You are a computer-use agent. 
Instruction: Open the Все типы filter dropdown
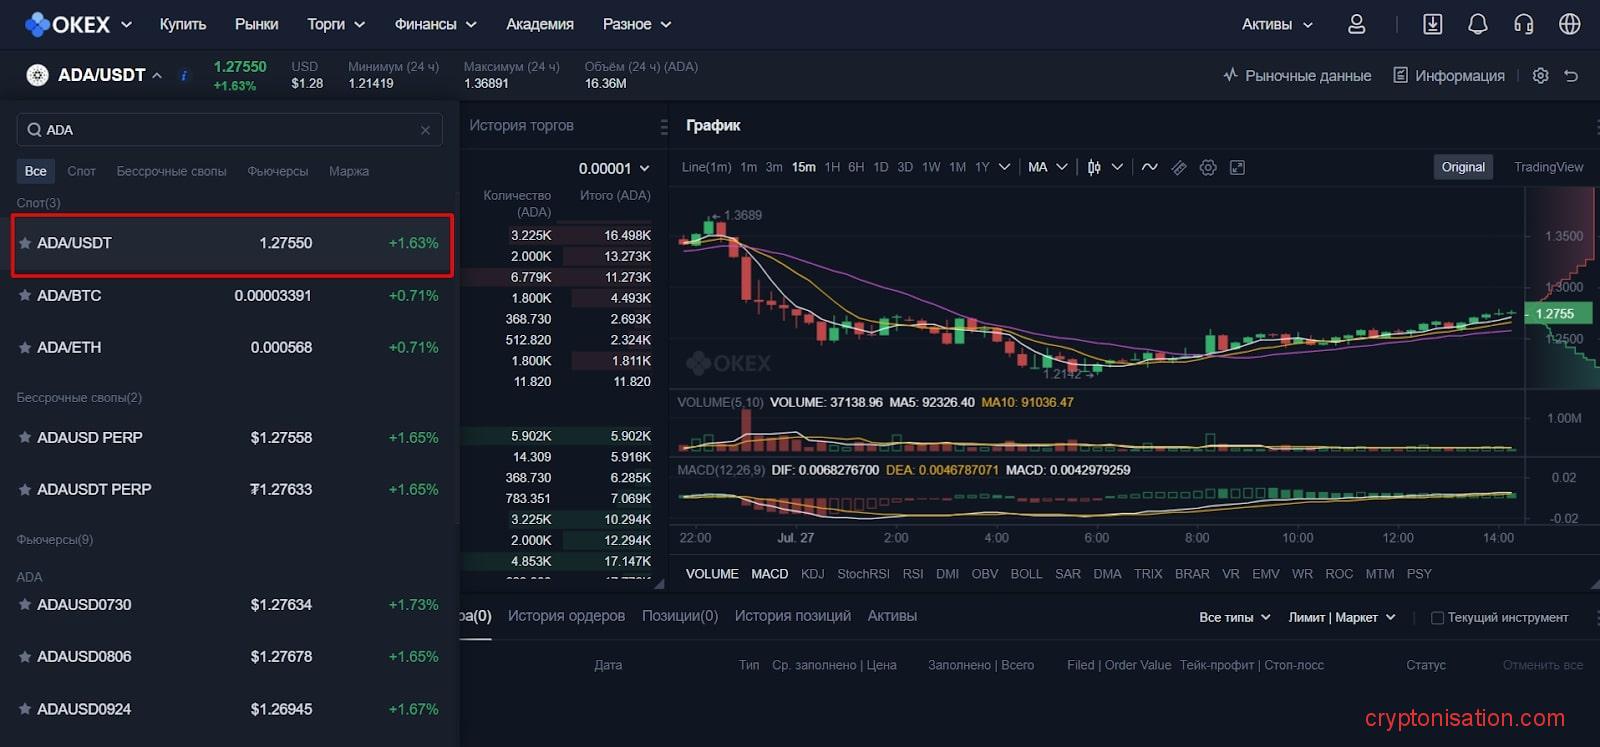click(1234, 618)
